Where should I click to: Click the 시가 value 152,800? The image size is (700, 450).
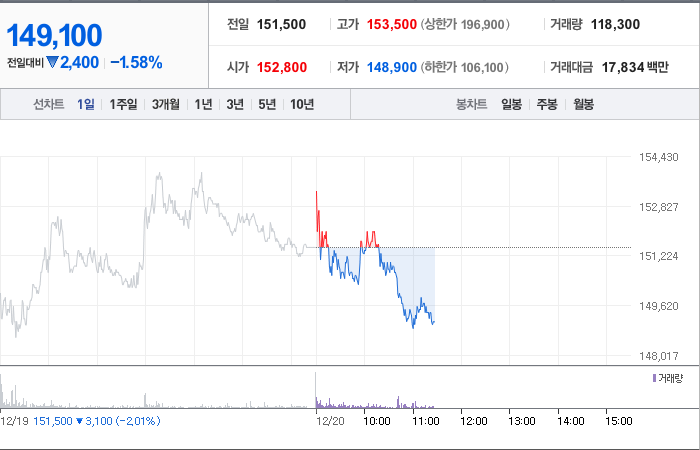(282, 67)
